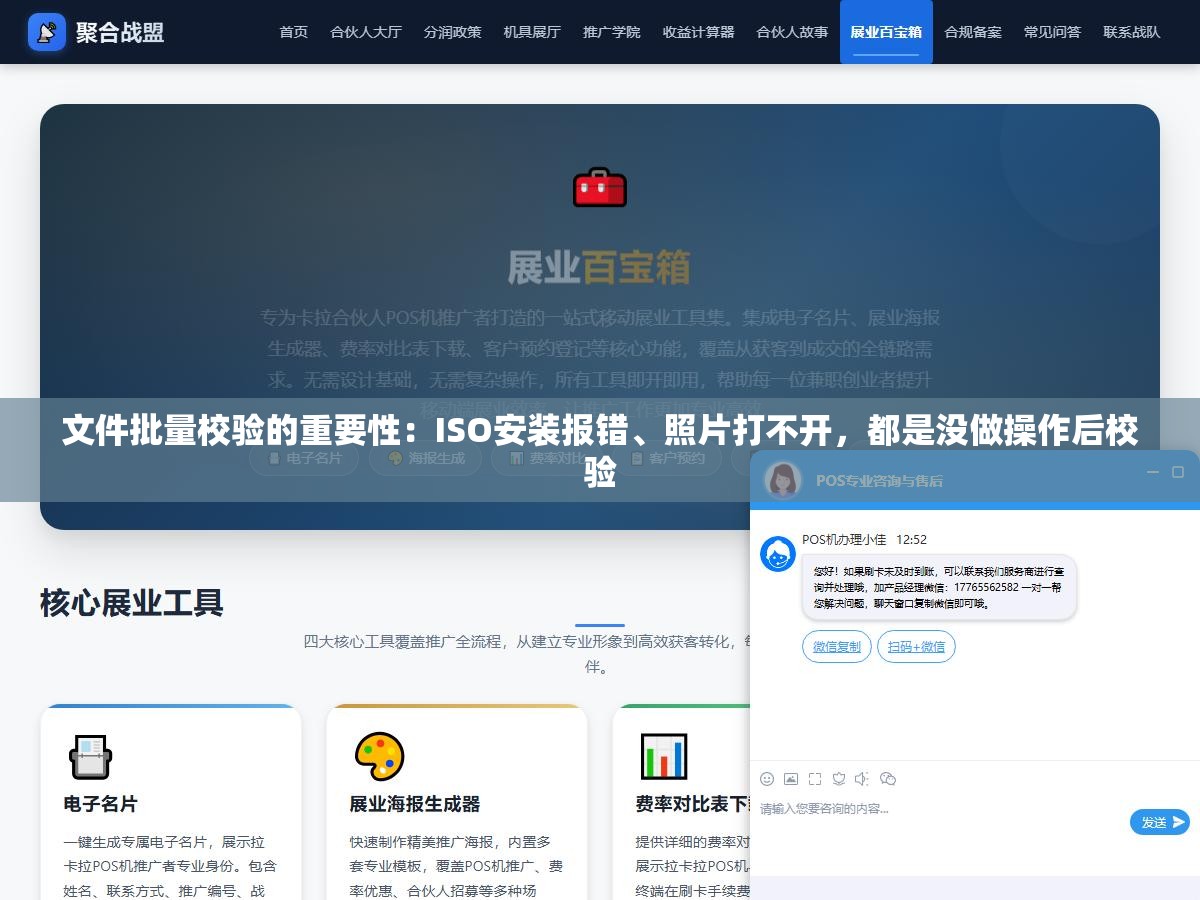Open the 首页 nav item
Viewport: 1200px width, 900px height.
[x=294, y=32]
